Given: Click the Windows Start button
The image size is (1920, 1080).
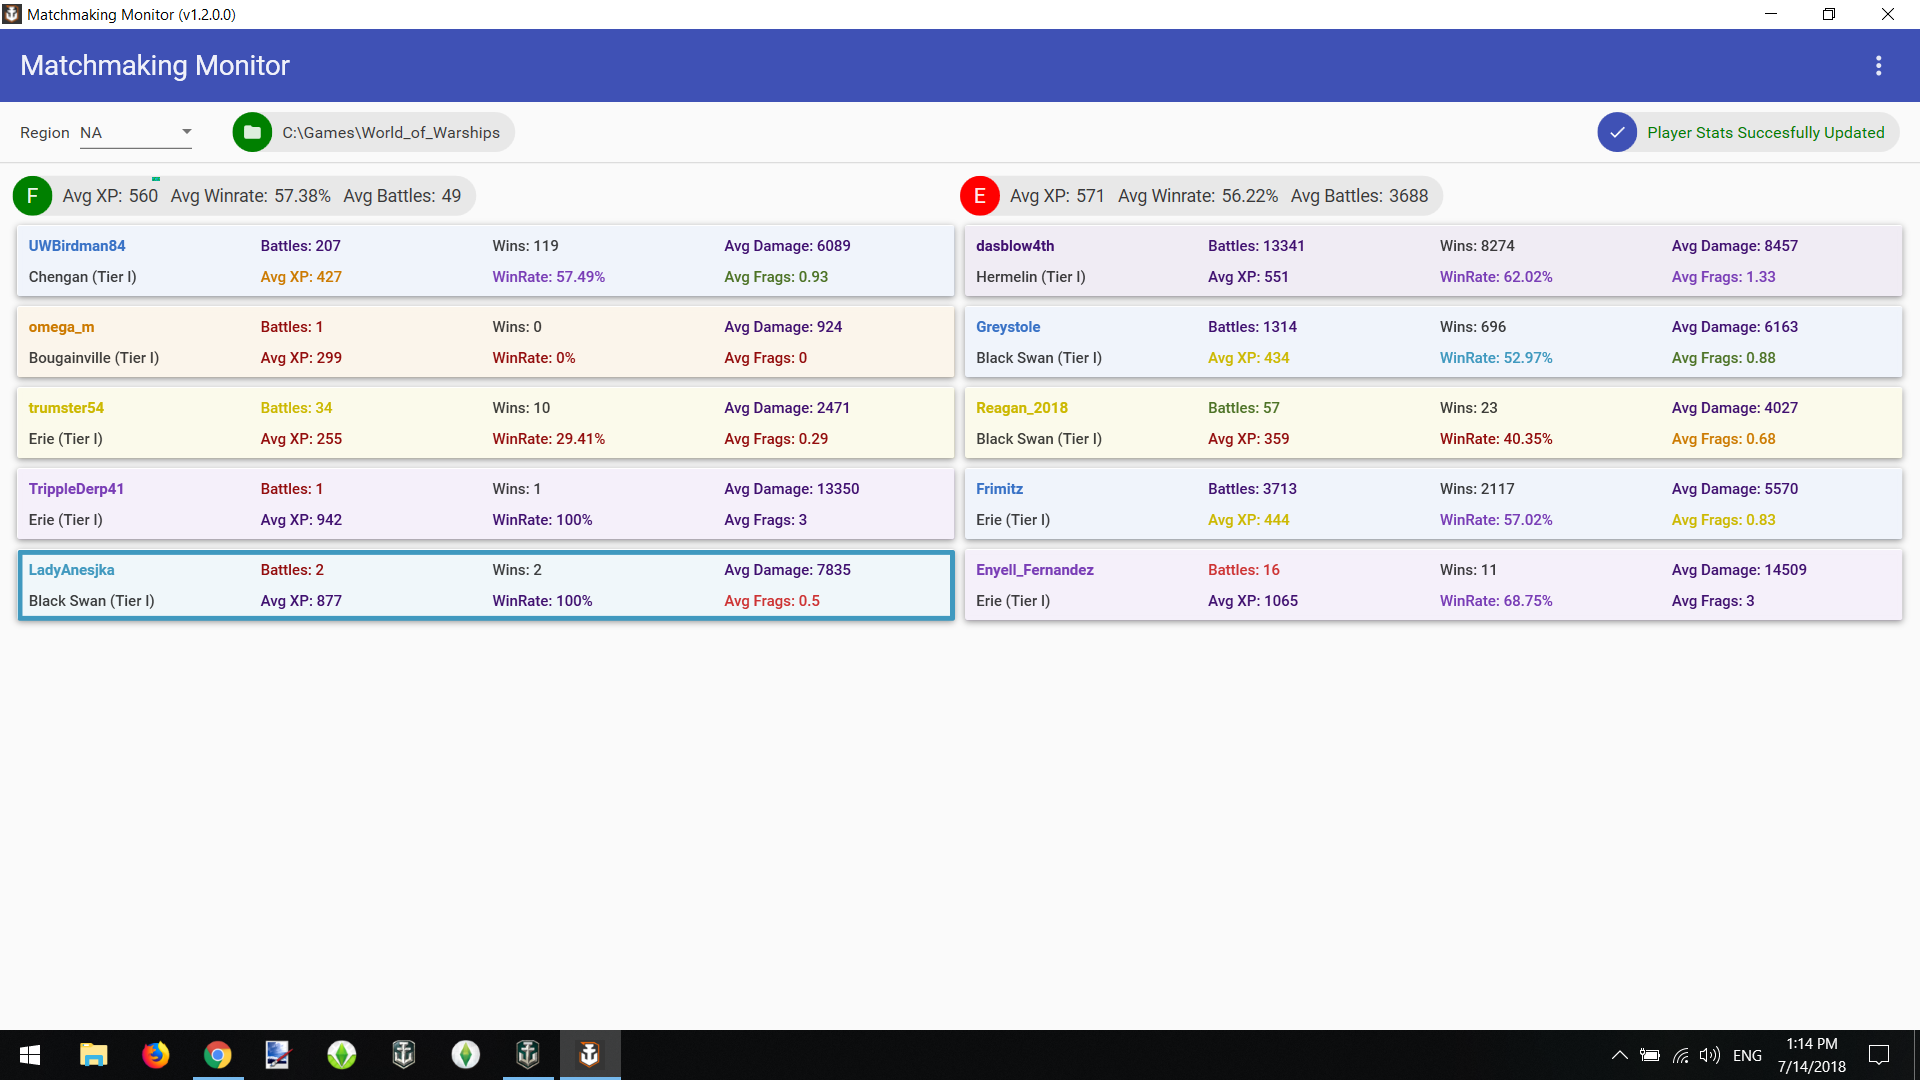Looking at the screenshot, I should pyautogui.click(x=30, y=1055).
